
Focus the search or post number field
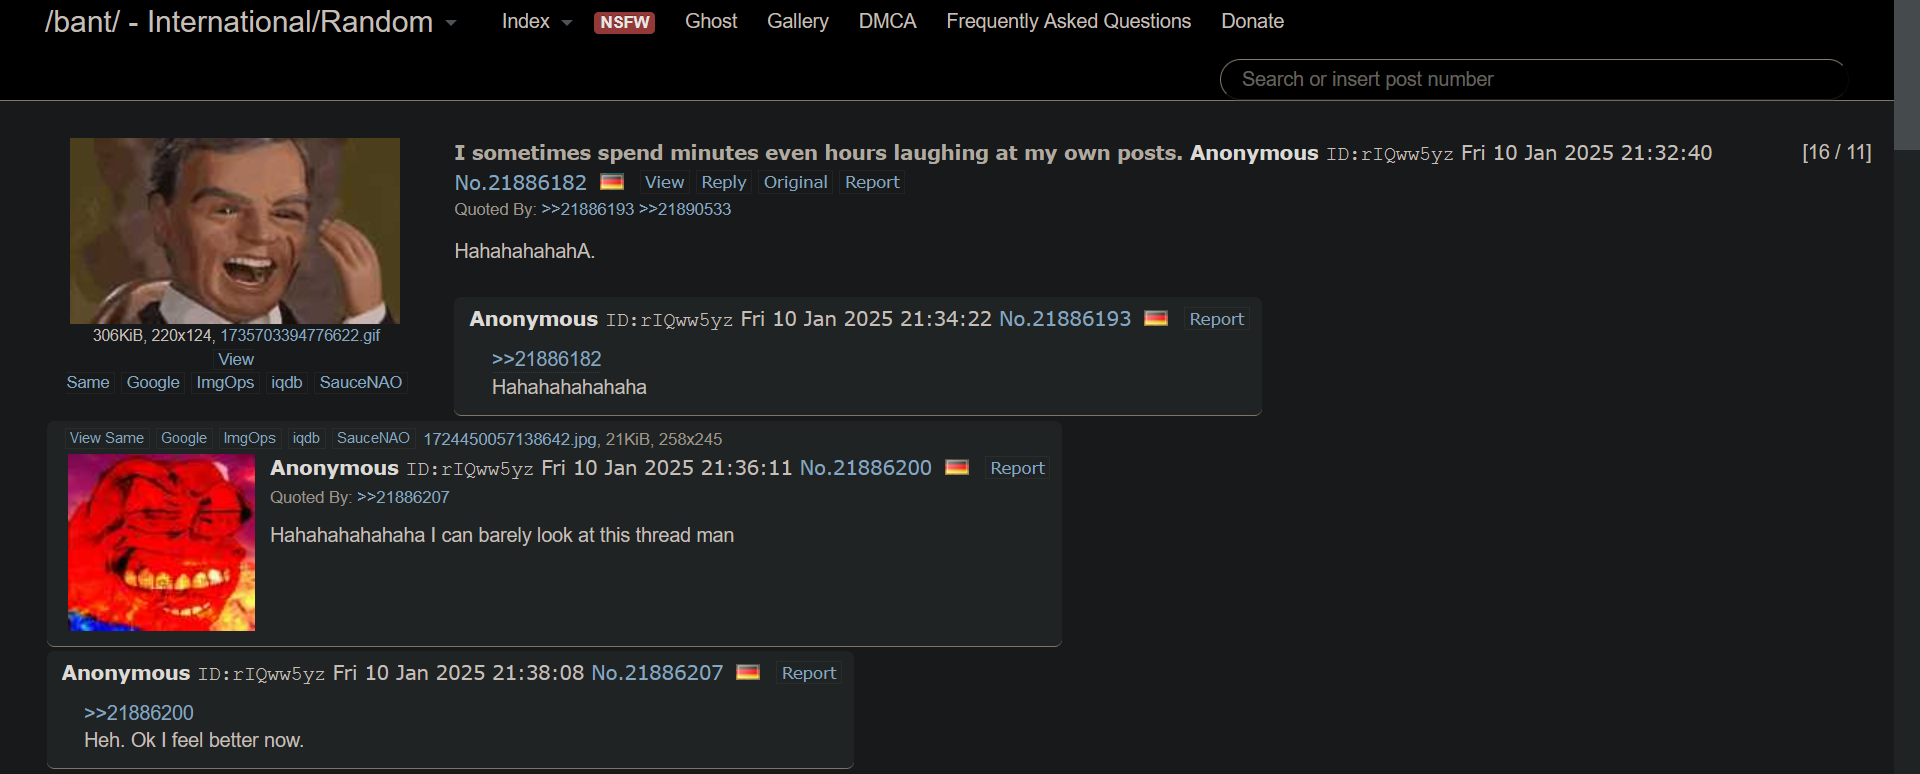(x=1533, y=79)
